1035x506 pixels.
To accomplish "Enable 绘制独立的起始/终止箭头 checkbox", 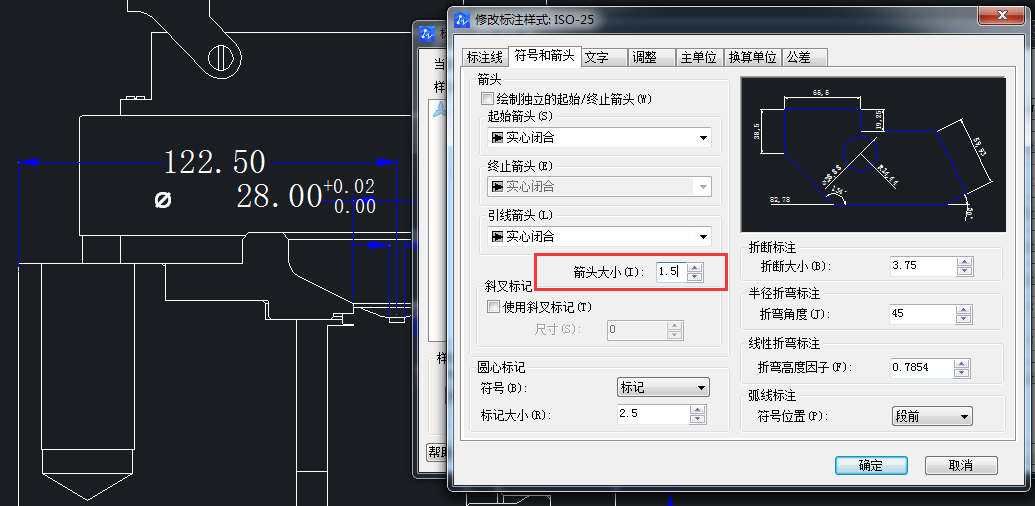I will (488, 99).
